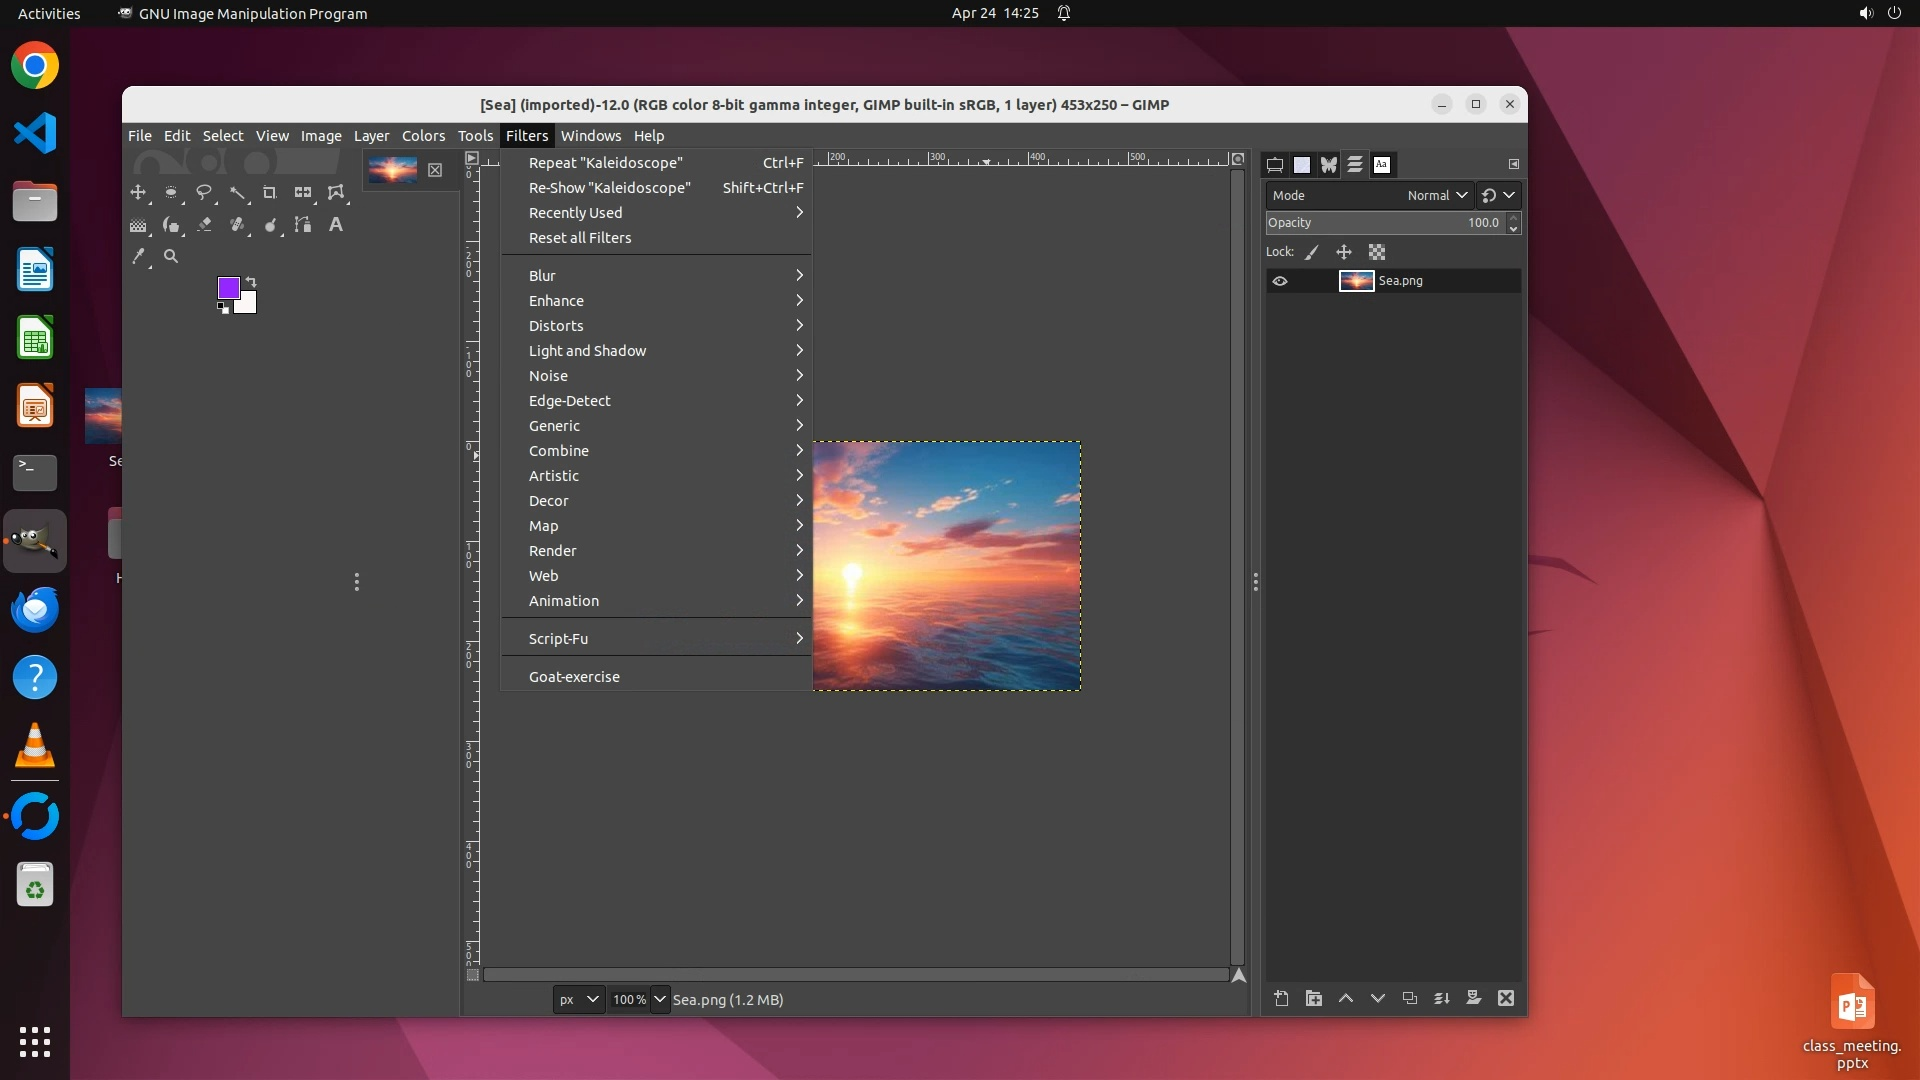The image size is (1920, 1080).
Task: Duplicate layer icon in layers panel
Action: pos(1409,998)
